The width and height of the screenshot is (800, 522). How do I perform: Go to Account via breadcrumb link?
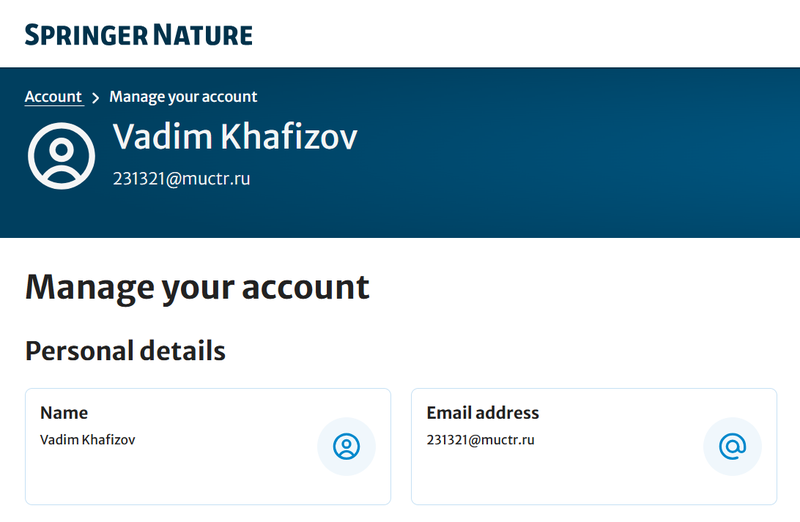[54, 97]
